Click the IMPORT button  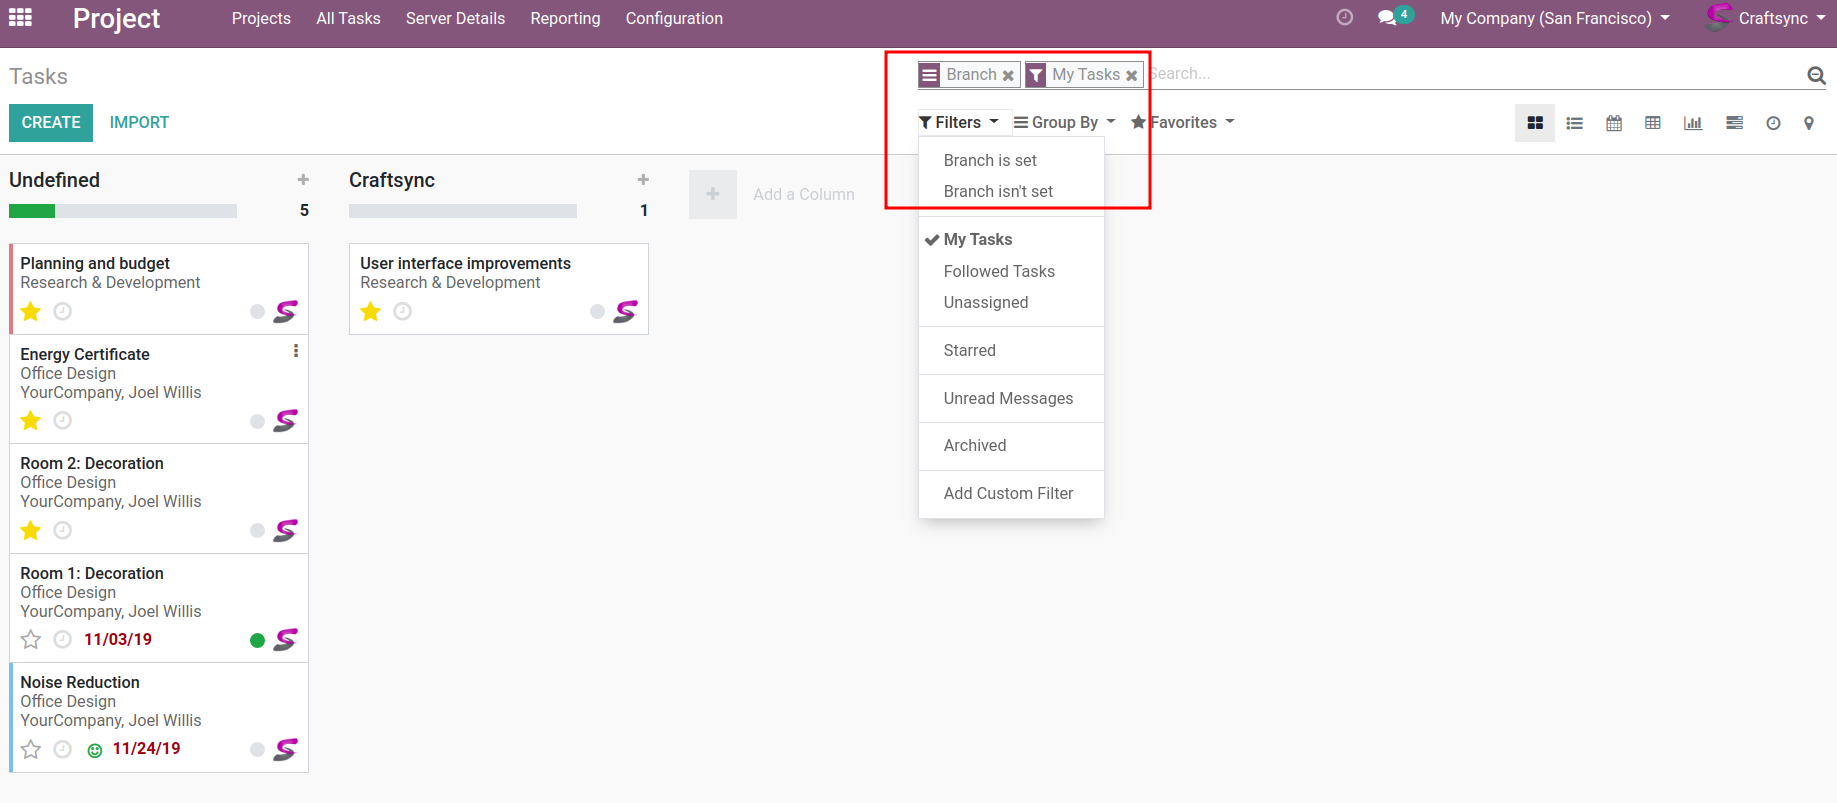pos(139,122)
